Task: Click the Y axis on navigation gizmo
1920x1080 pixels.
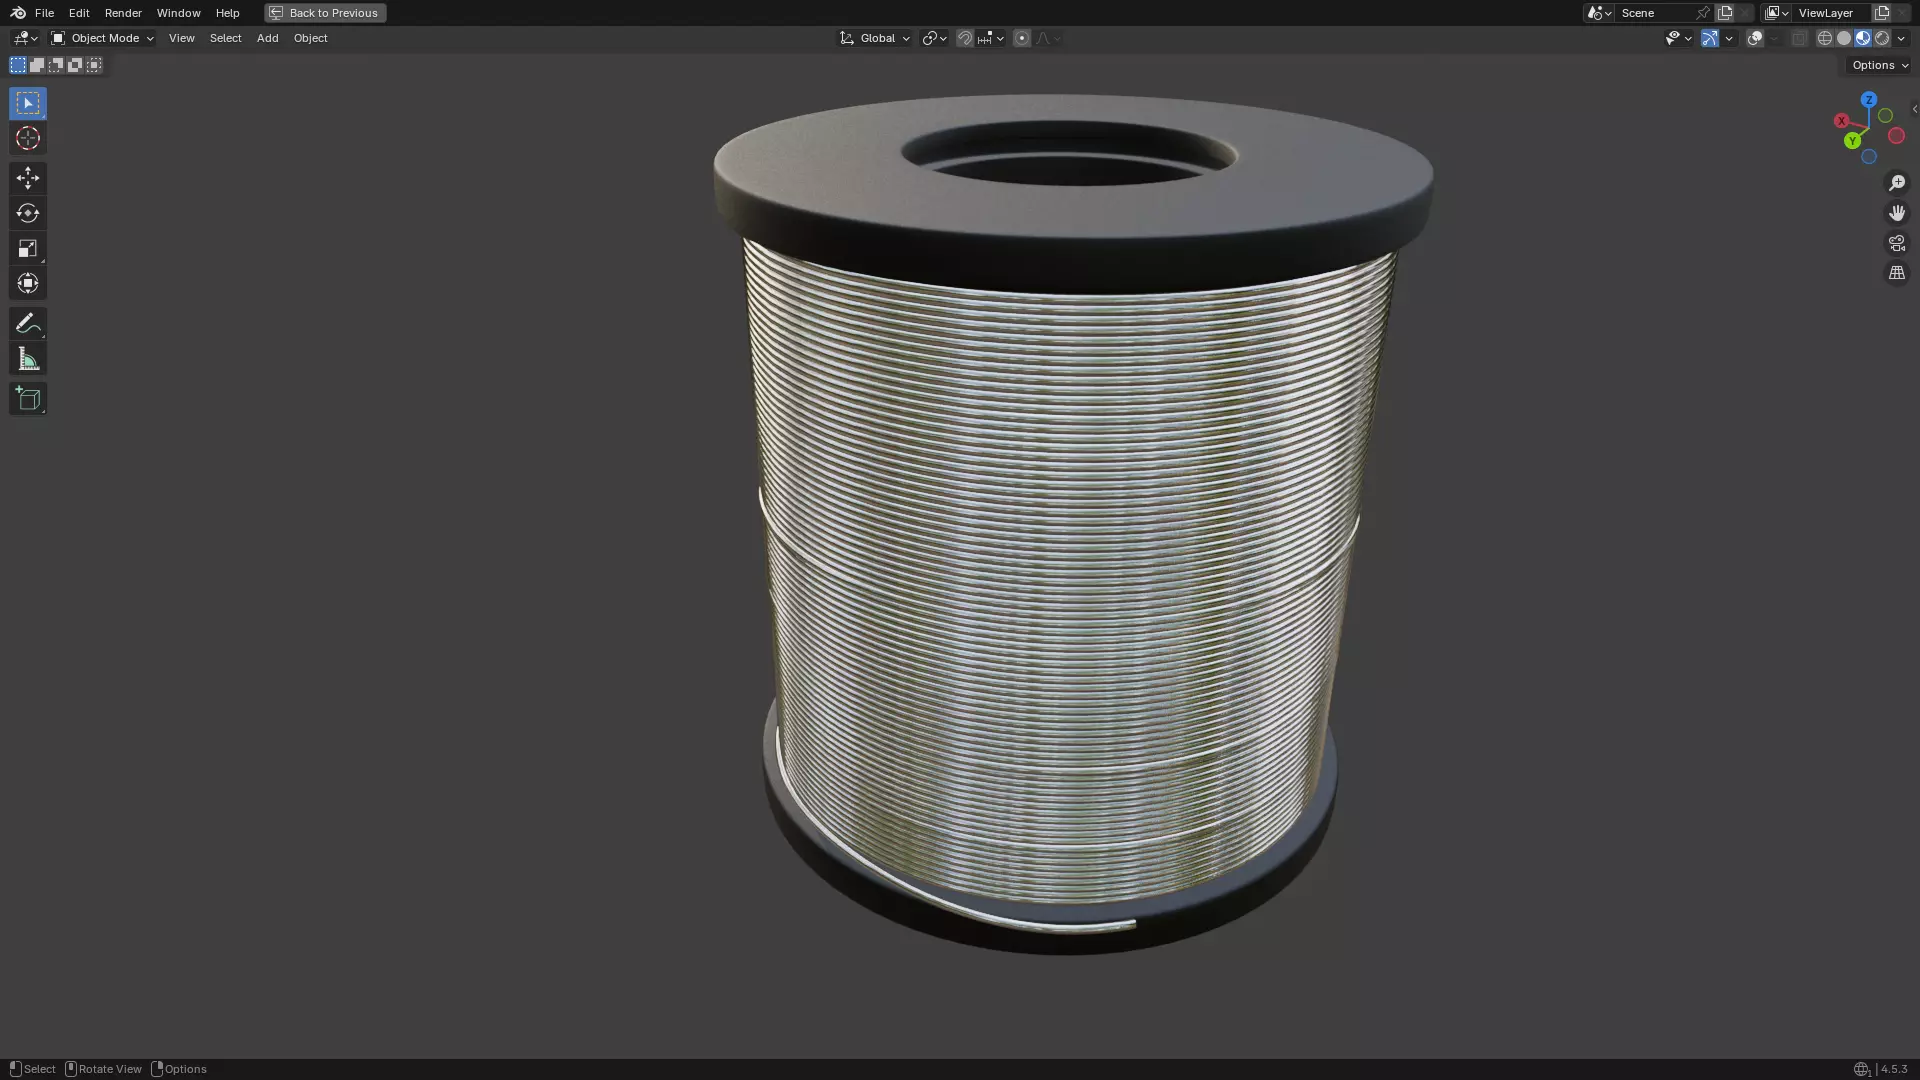Action: pyautogui.click(x=1853, y=141)
